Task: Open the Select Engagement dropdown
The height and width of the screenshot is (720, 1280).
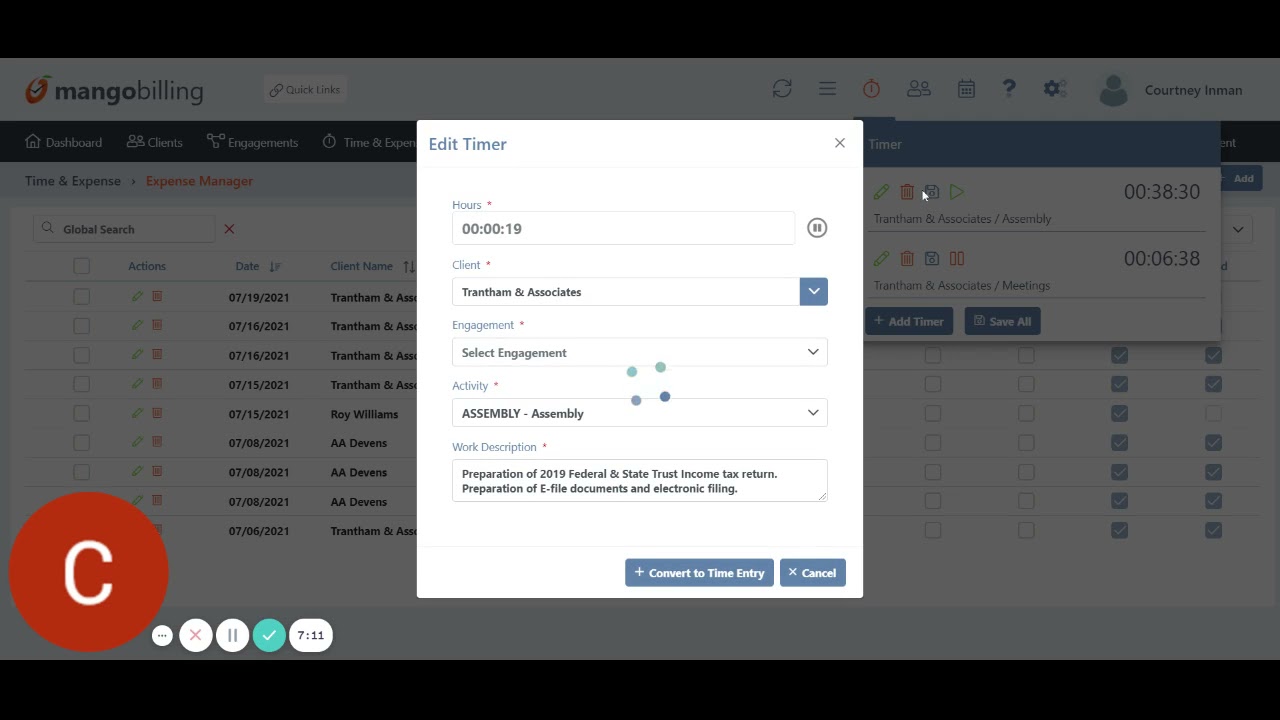Action: [x=640, y=352]
